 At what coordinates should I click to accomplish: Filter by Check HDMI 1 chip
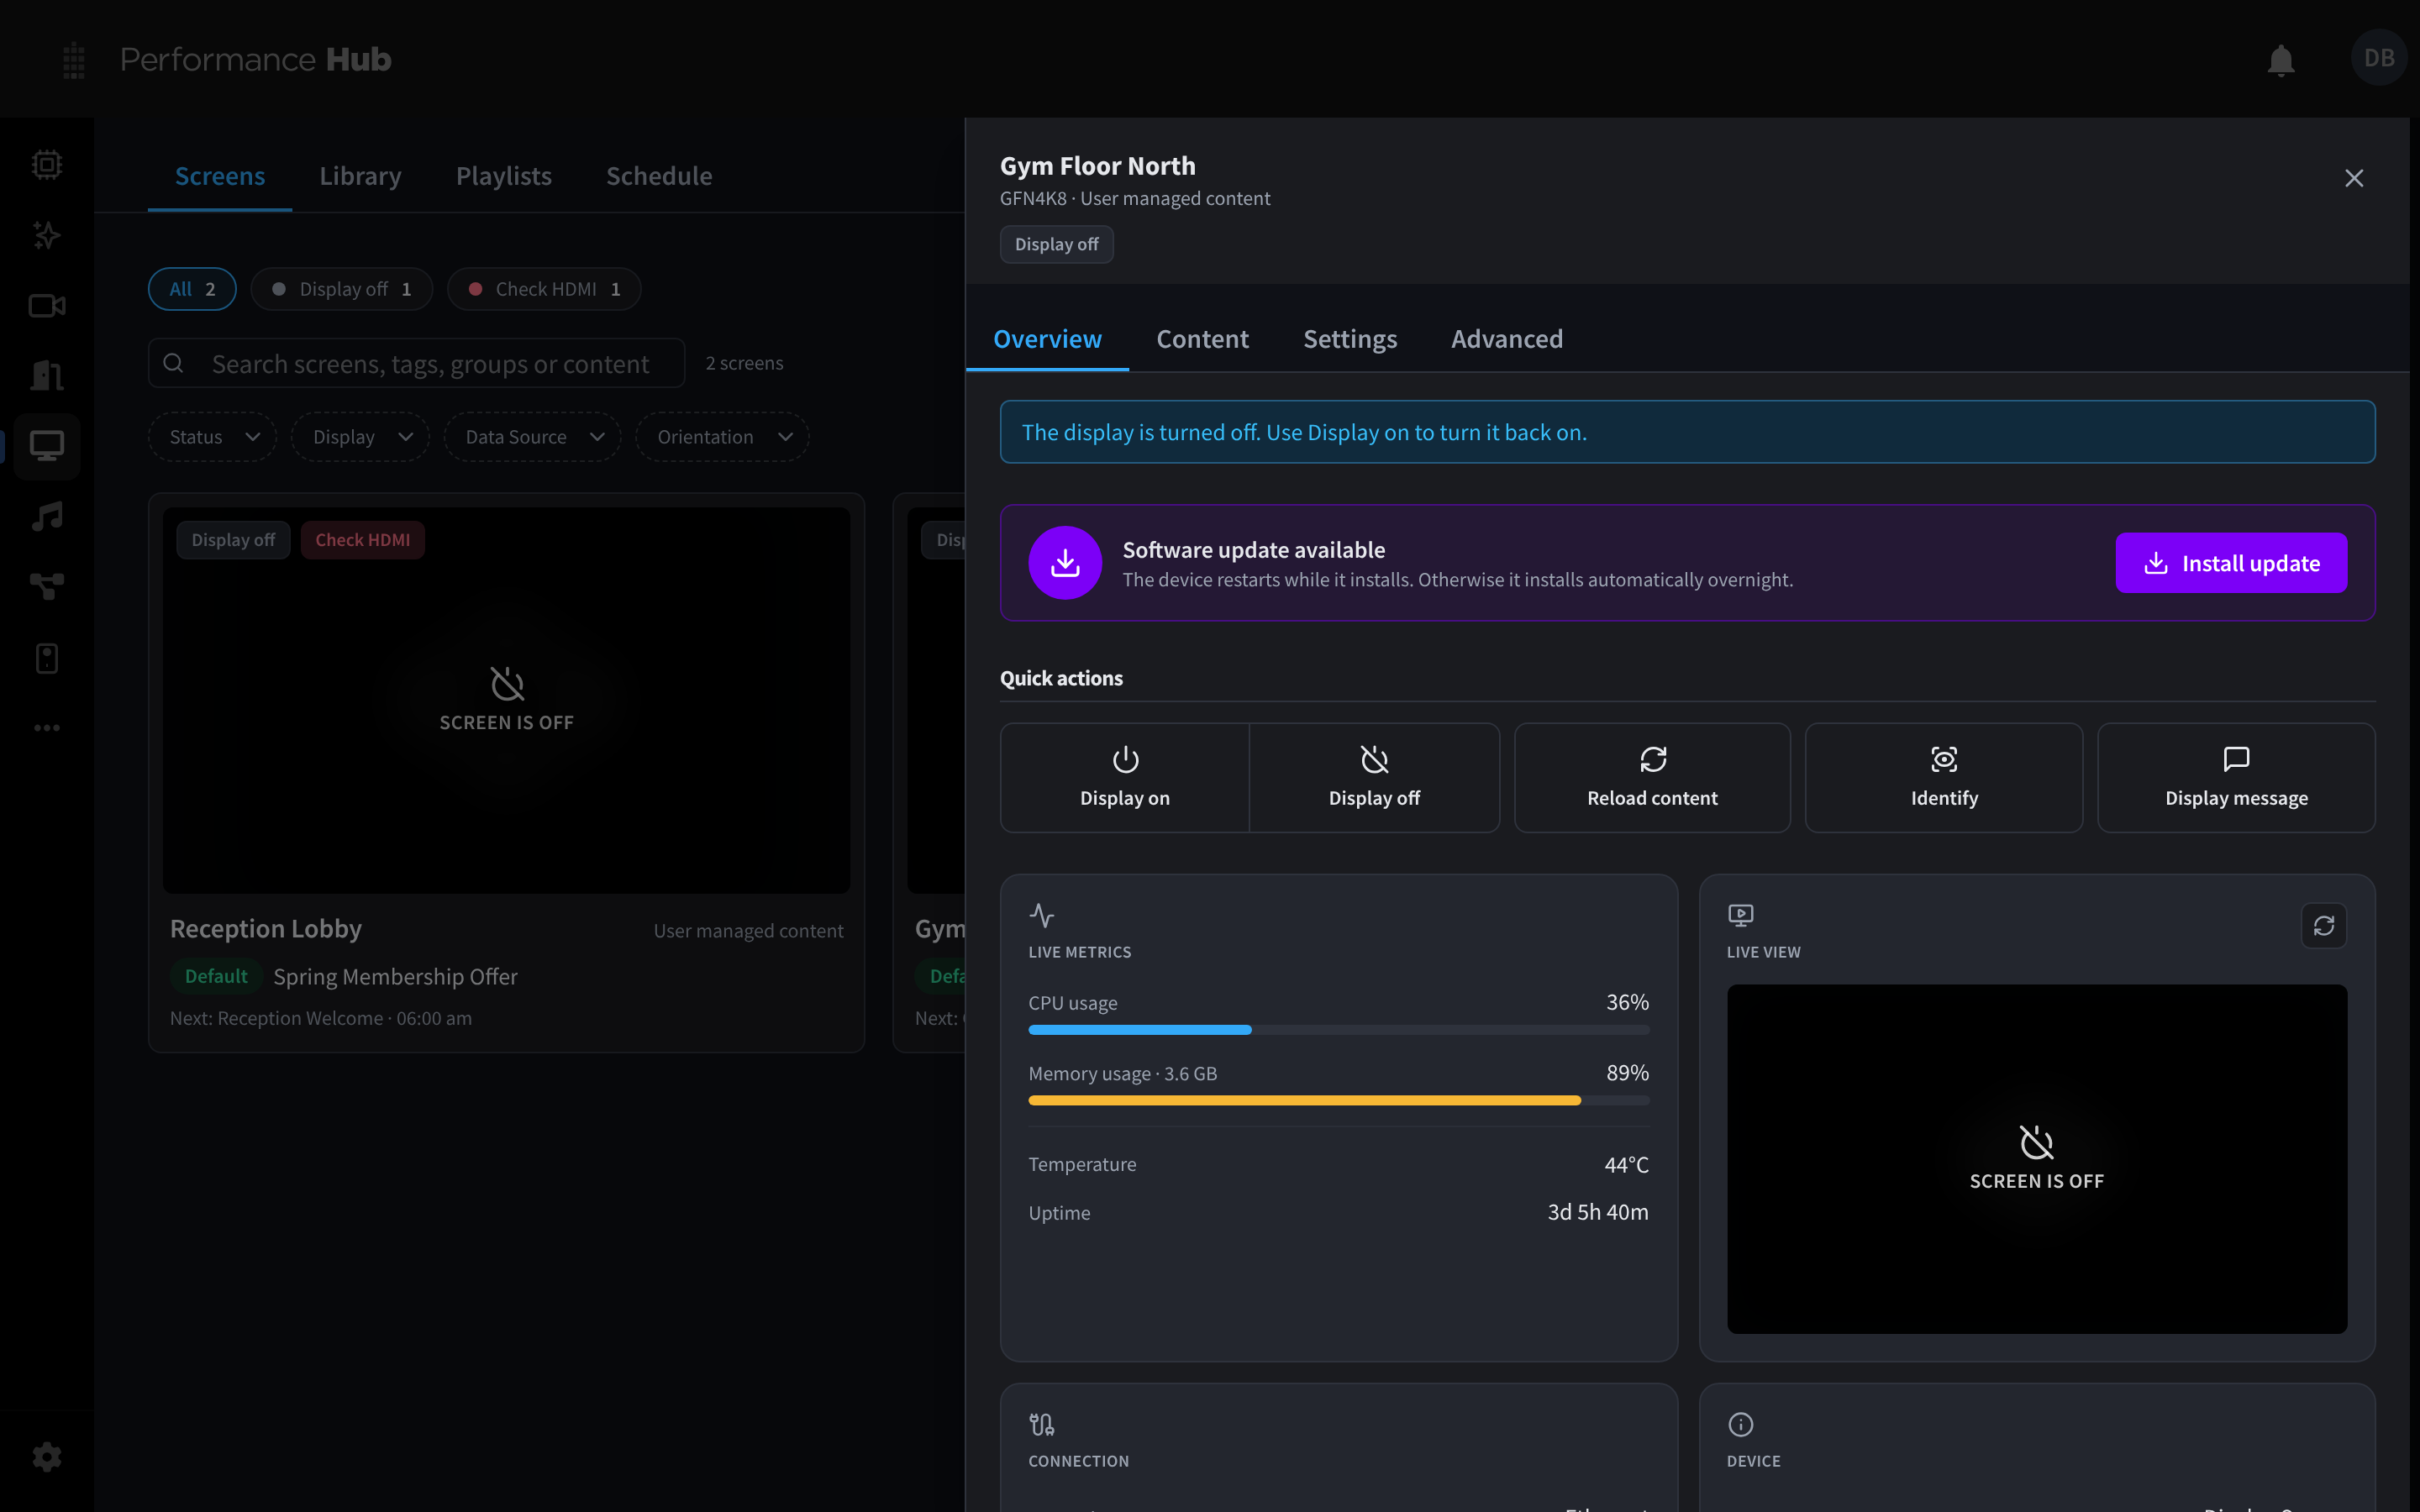[x=544, y=289]
